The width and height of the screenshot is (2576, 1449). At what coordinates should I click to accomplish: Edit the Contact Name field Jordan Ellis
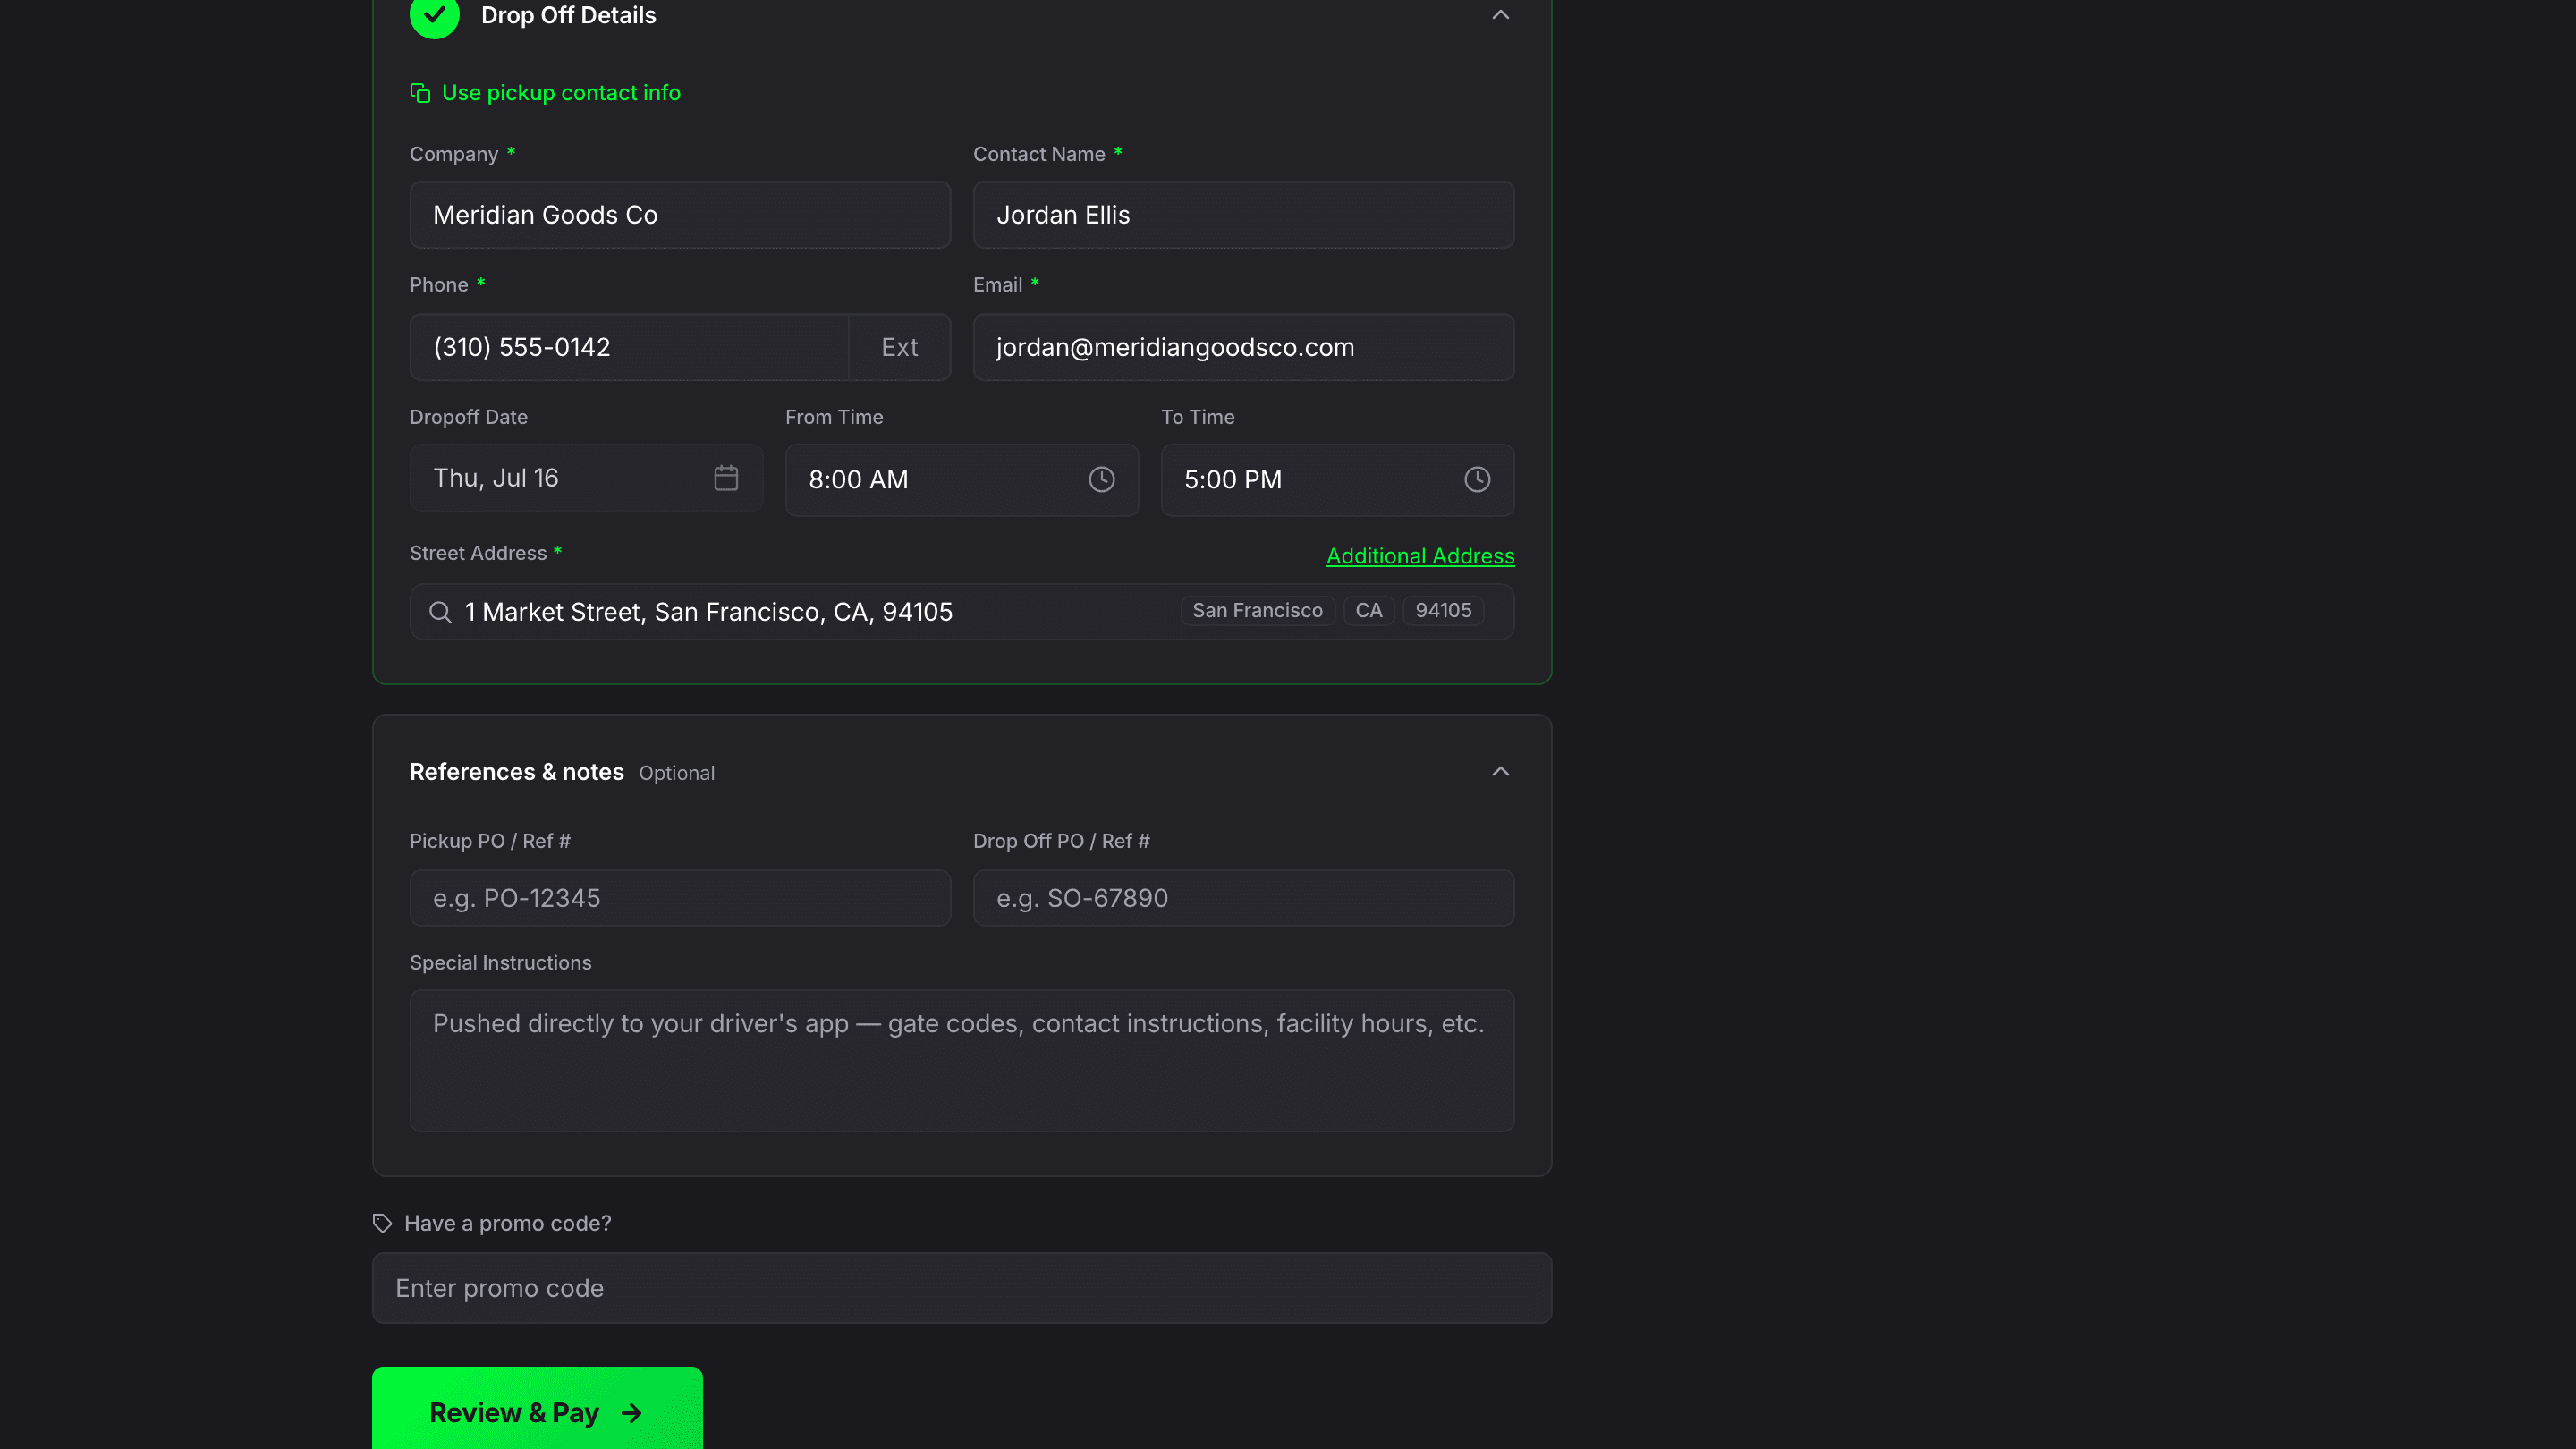pyautogui.click(x=1243, y=215)
